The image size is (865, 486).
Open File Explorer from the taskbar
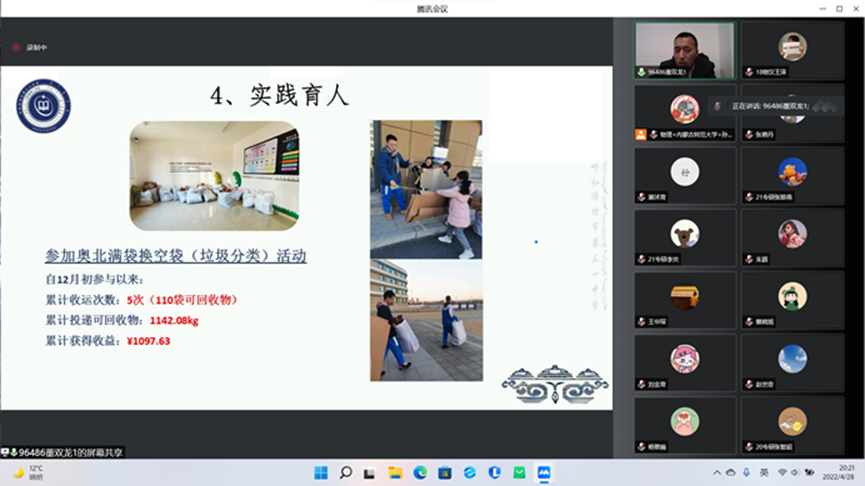pos(395,472)
